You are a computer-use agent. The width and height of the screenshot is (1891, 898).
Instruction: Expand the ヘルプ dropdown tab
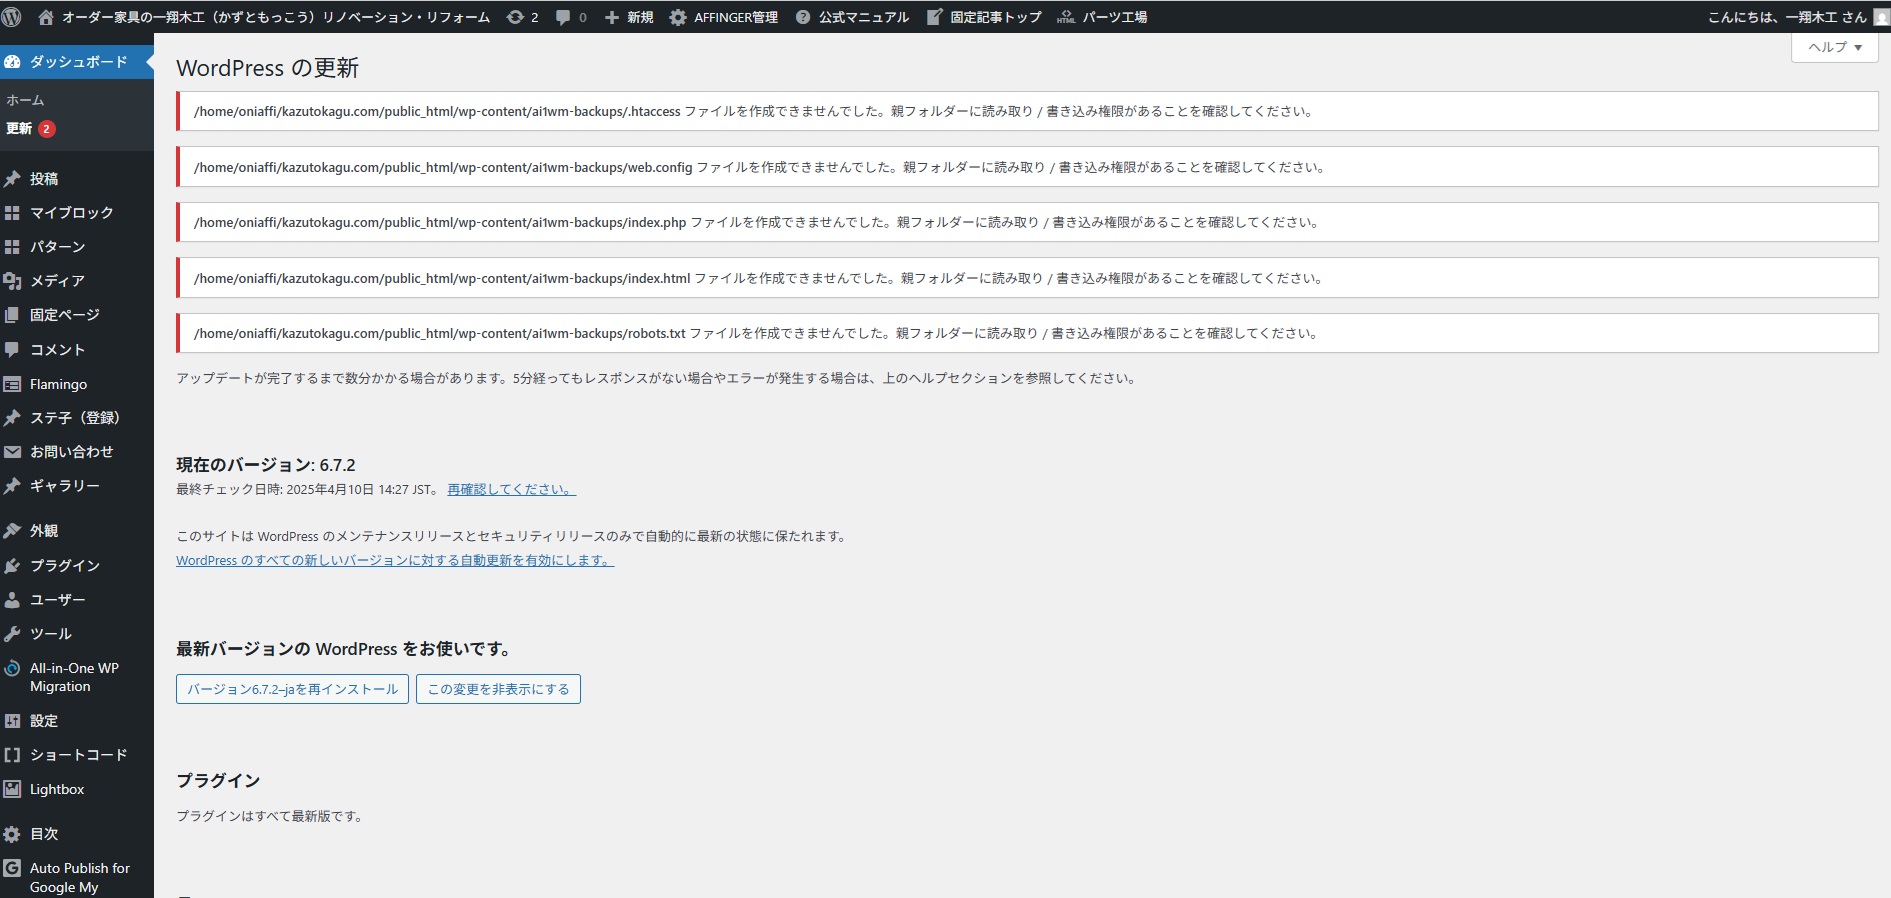point(1834,47)
